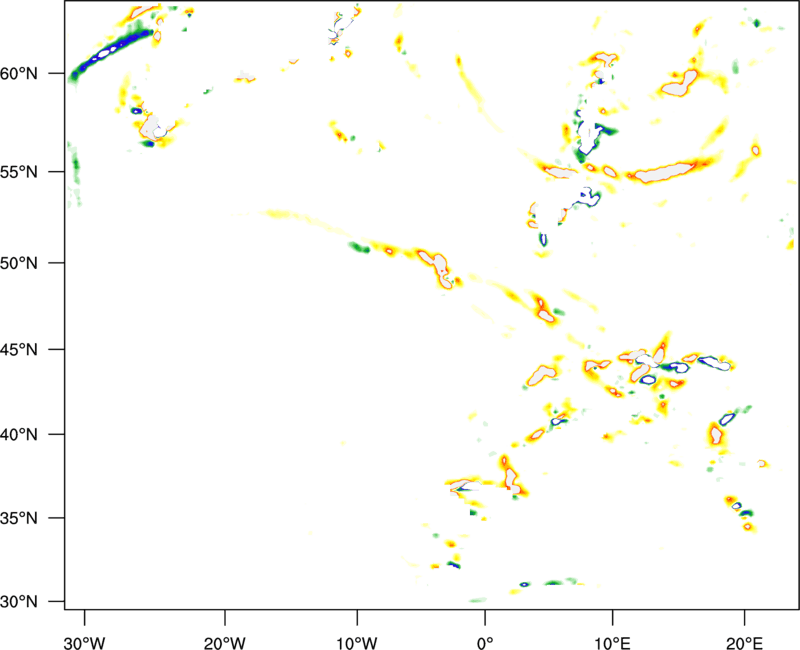Click the 60°N latitude label
The height and width of the screenshot is (650, 800).
[19, 74]
